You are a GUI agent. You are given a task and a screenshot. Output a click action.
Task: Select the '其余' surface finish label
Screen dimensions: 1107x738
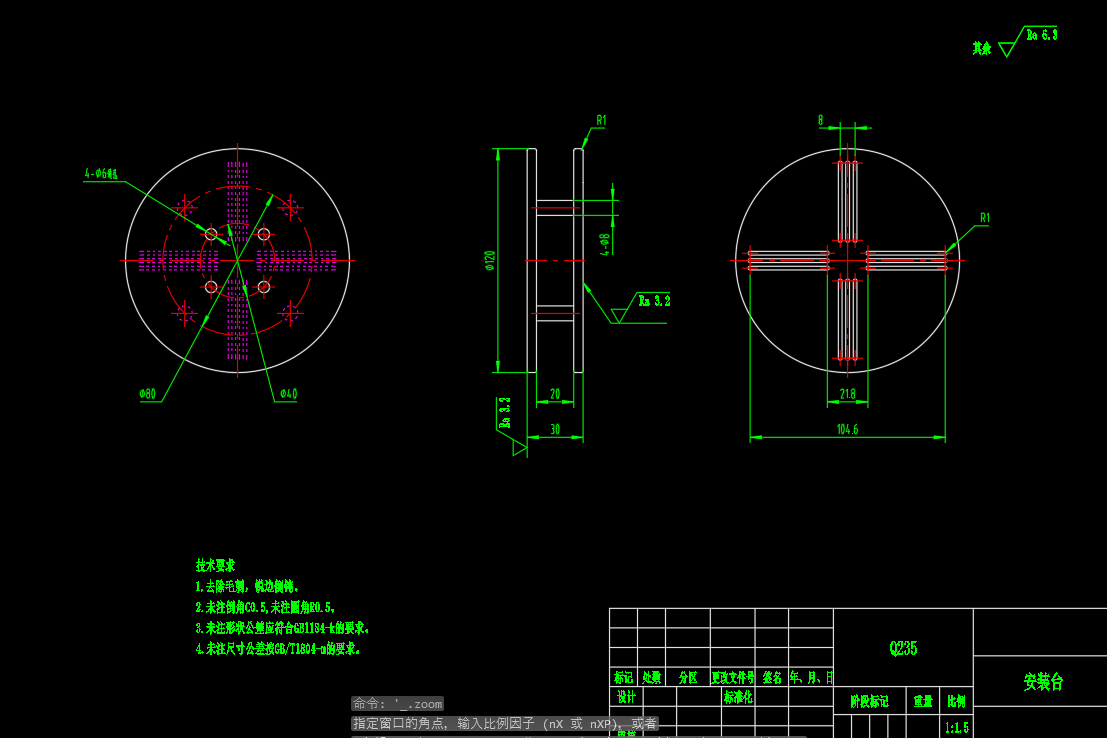[981, 48]
